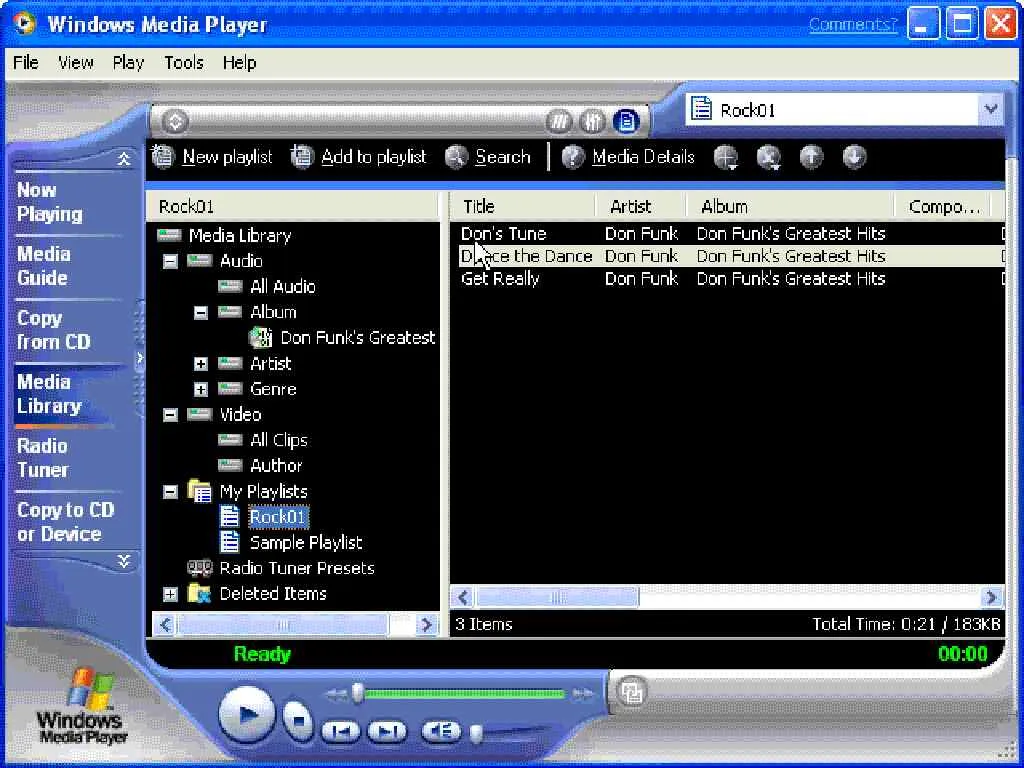The image size is (1024, 768).
Task: Open the Help menu
Action: coord(239,63)
